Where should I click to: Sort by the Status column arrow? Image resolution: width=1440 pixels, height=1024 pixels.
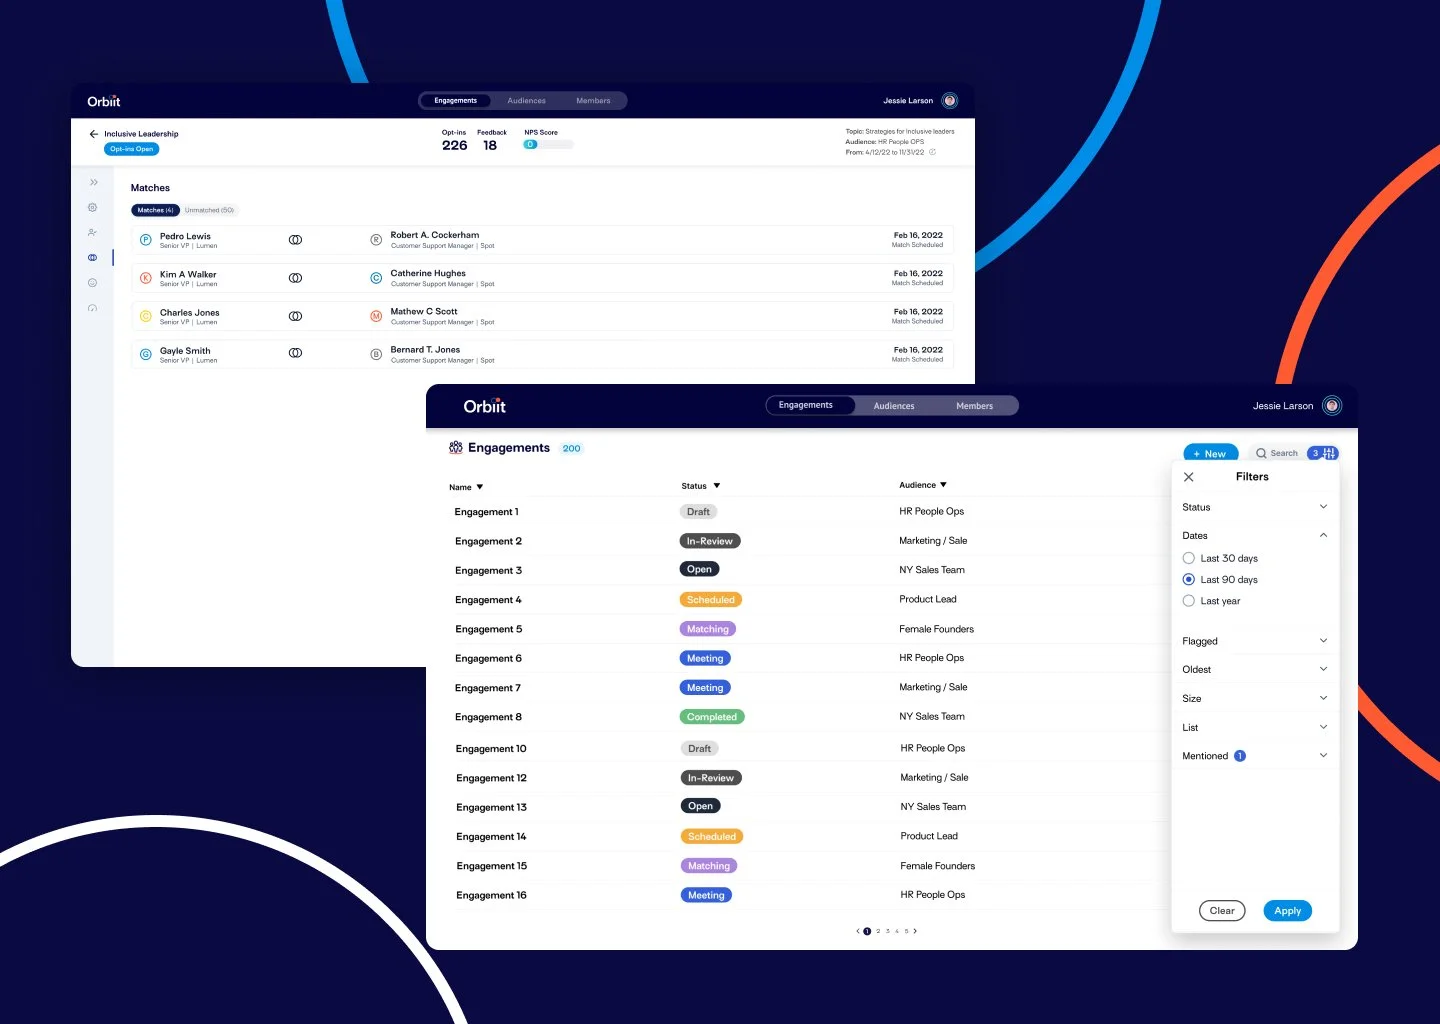[x=717, y=486]
